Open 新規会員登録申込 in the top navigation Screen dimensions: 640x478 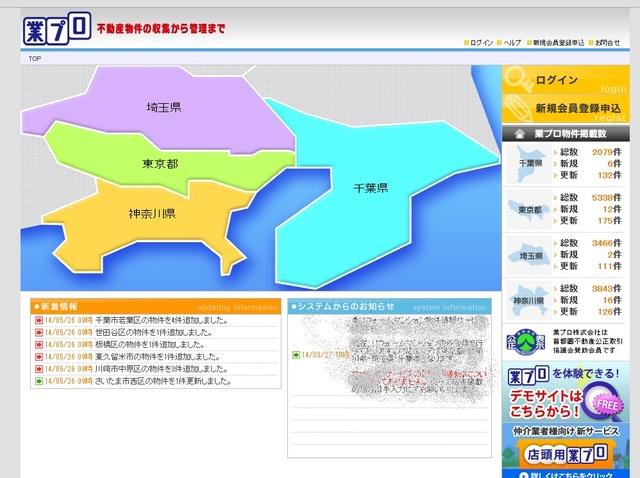click(x=558, y=42)
